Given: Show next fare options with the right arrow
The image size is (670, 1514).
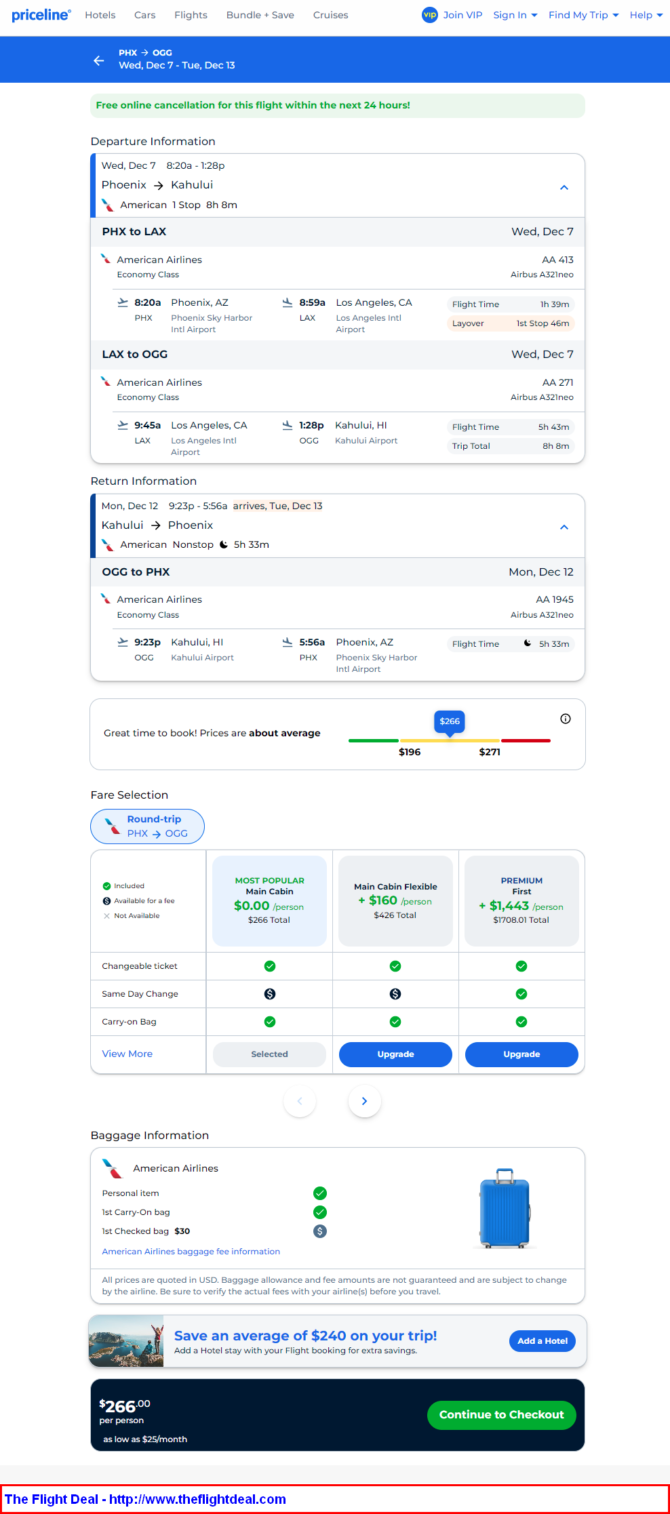Looking at the screenshot, I should point(364,1101).
